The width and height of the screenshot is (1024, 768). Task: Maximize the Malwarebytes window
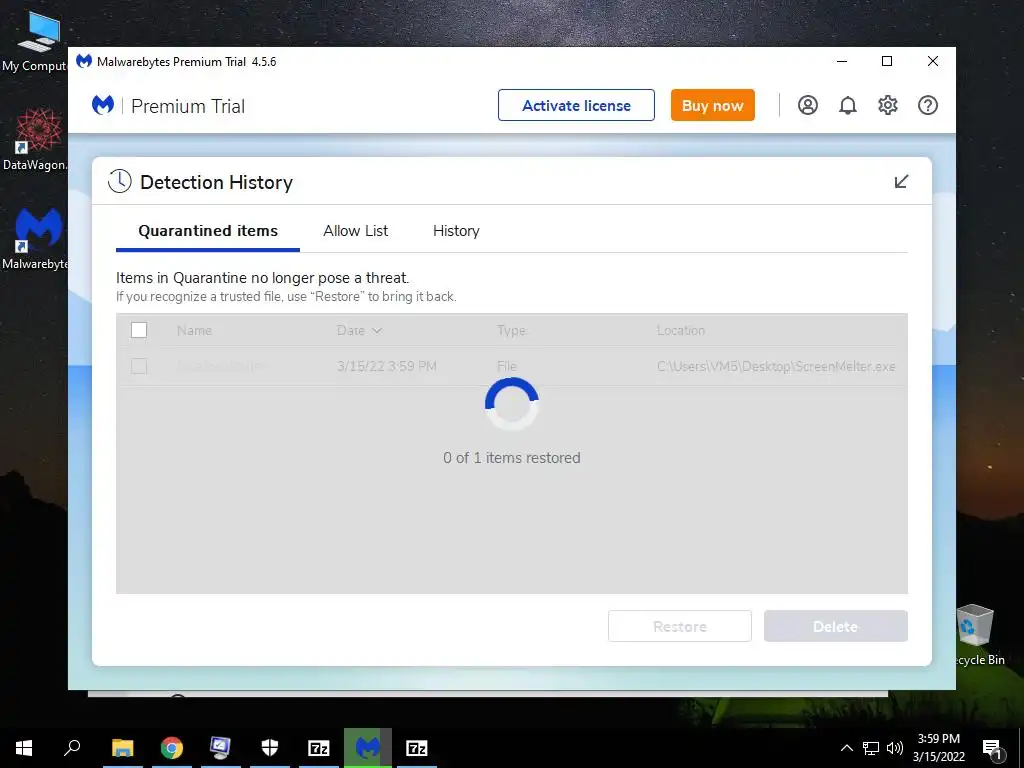pos(887,61)
